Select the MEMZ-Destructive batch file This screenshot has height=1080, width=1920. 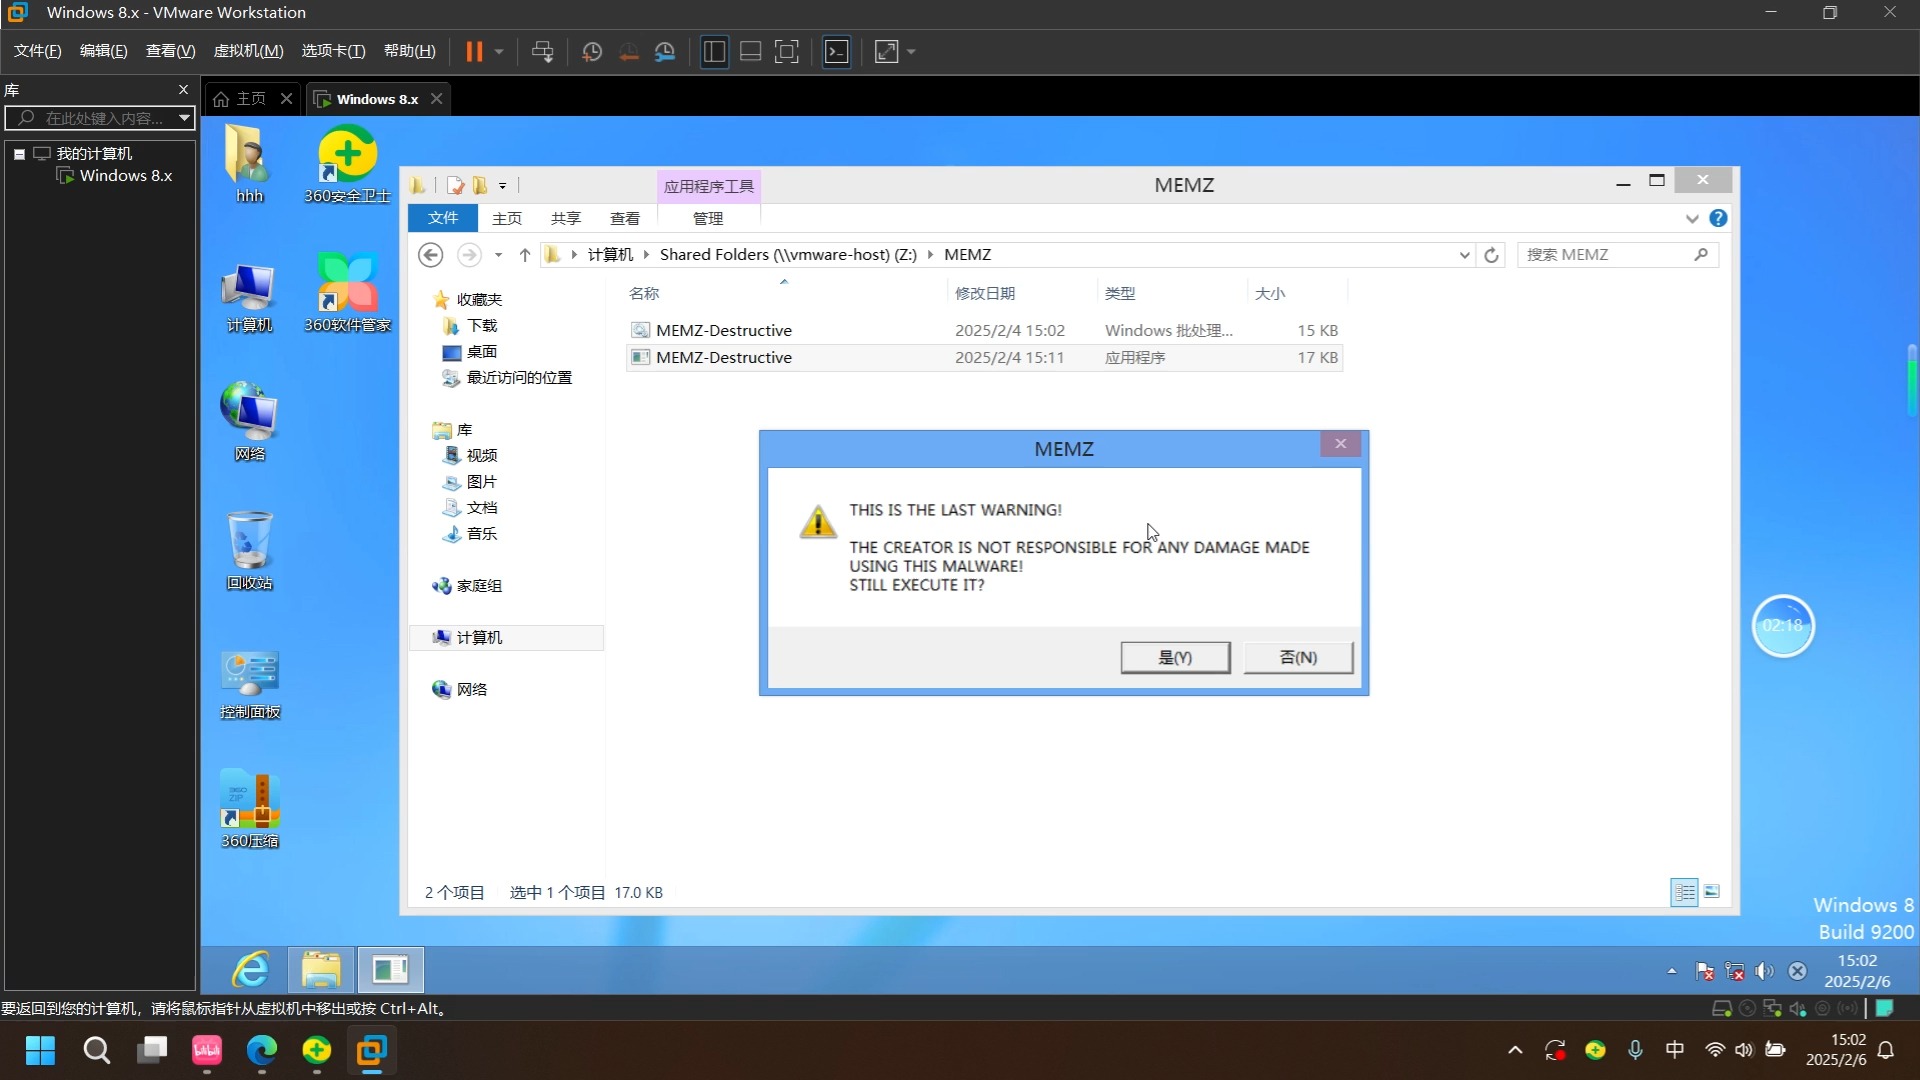[x=984, y=330]
